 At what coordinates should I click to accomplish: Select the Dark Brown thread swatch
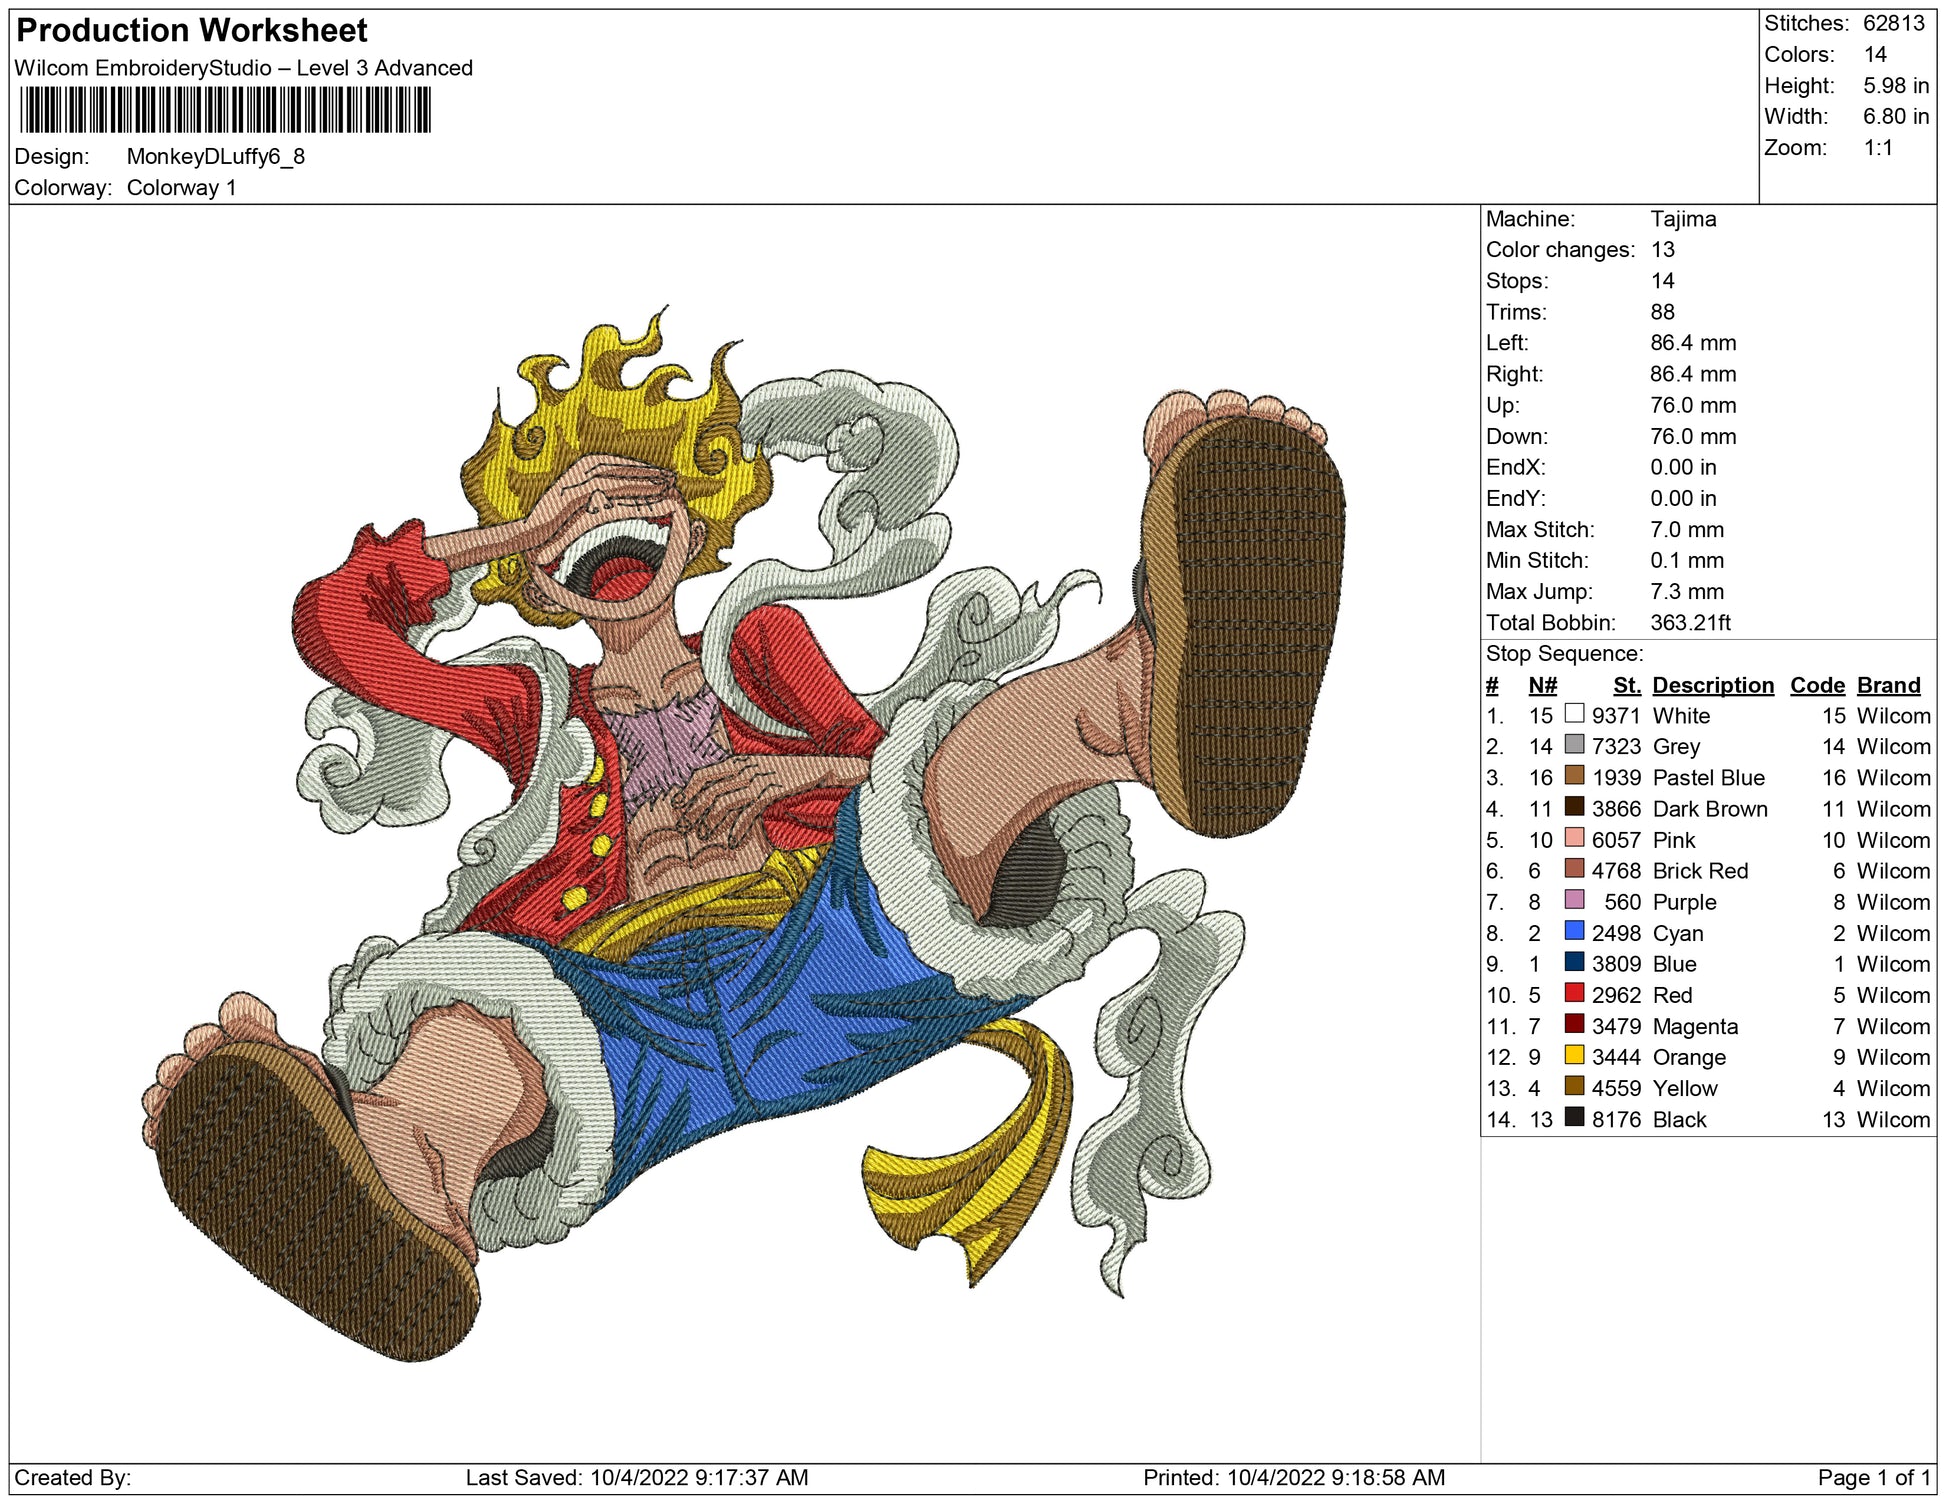(x=1574, y=807)
